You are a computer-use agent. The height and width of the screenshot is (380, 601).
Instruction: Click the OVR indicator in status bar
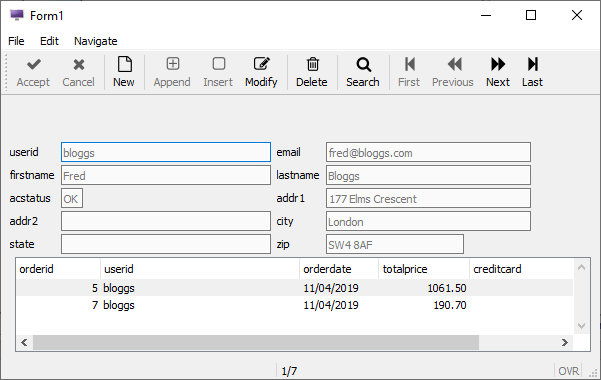pos(568,371)
